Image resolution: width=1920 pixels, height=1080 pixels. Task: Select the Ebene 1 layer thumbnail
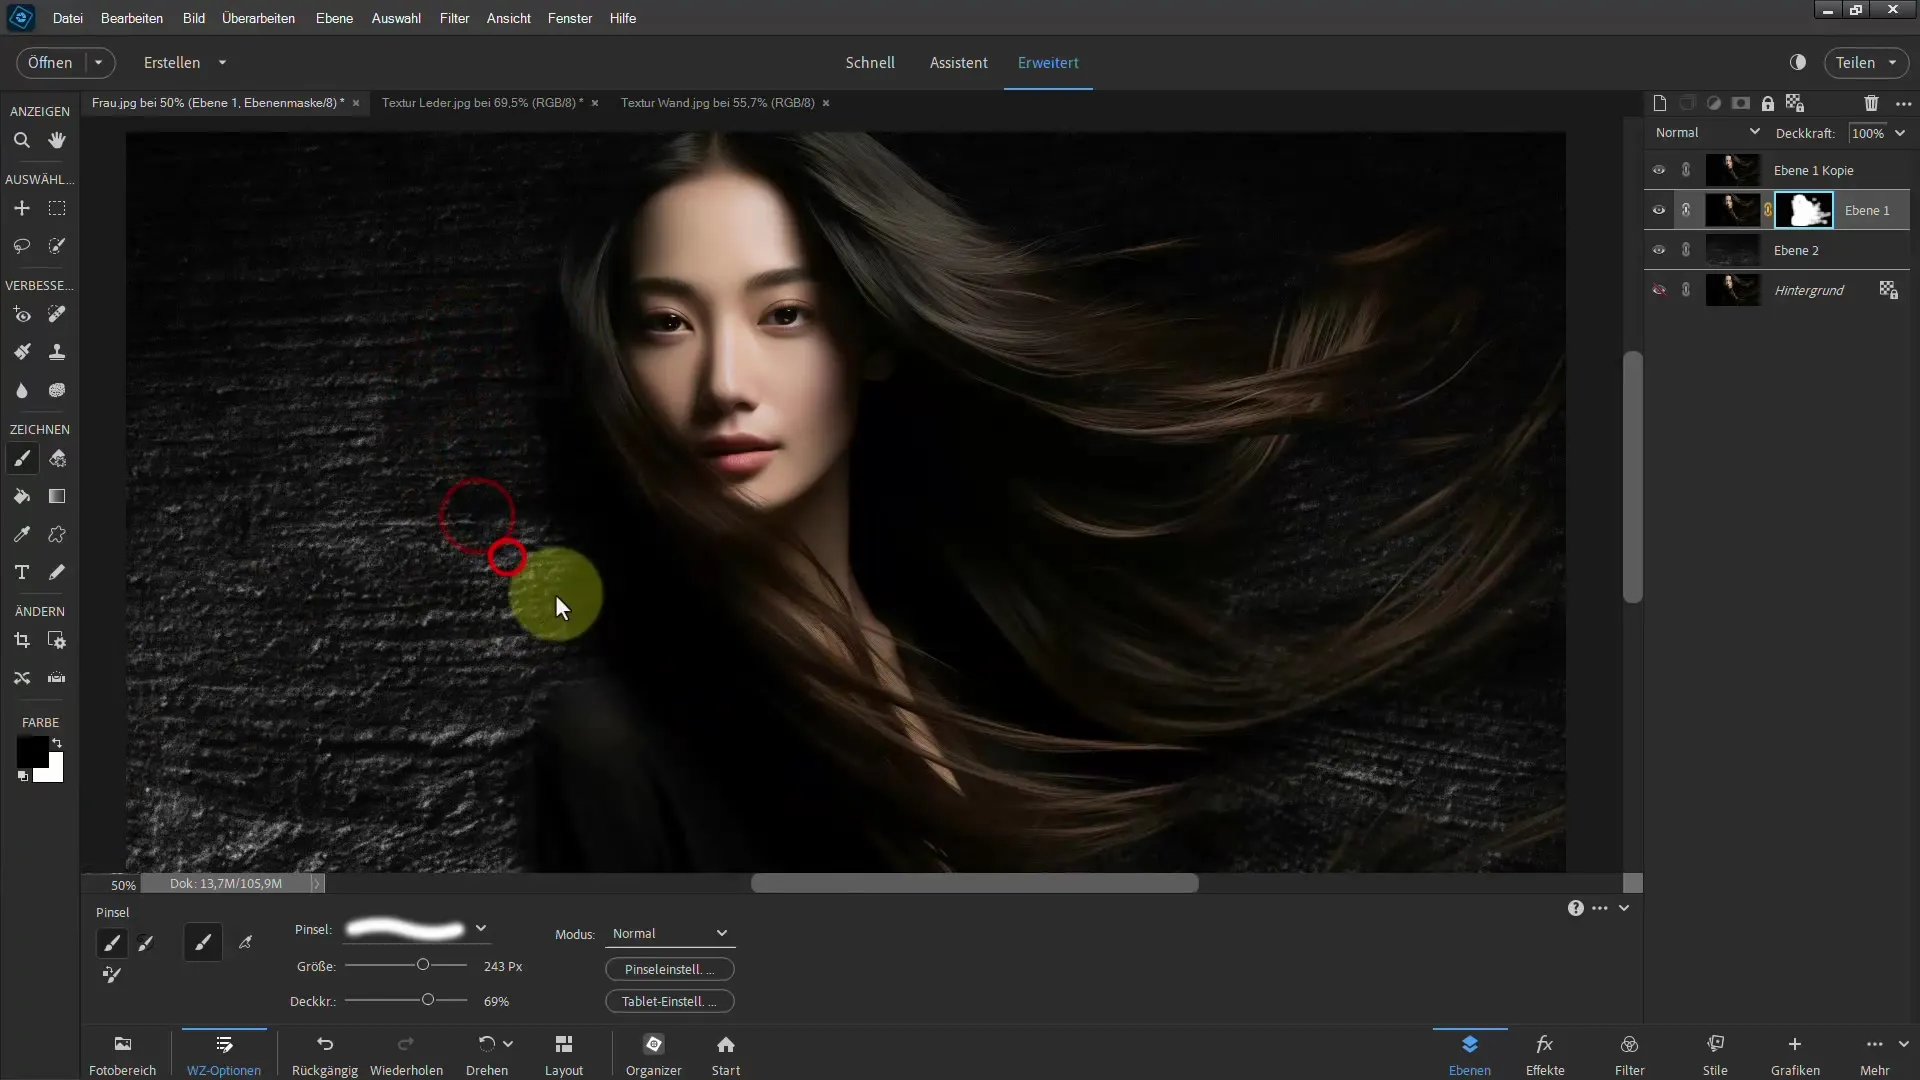1730,210
